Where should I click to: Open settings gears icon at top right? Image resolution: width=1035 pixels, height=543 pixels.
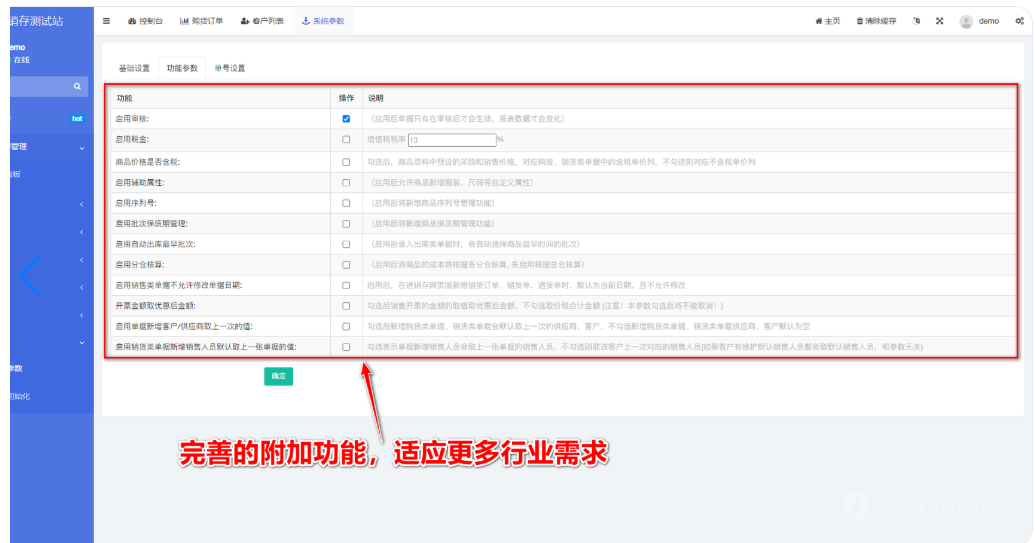coord(1019,21)
